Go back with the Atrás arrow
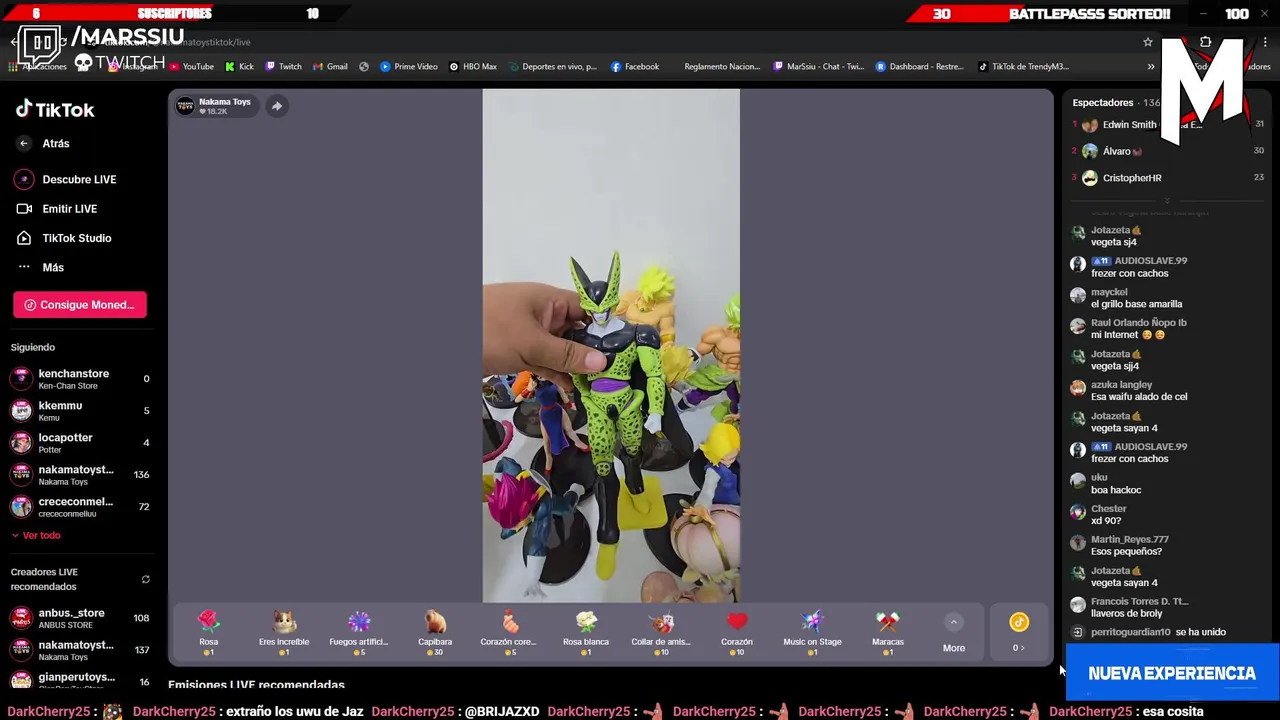Viewport: 1280px width, 720px height. (x=24, y=144)
